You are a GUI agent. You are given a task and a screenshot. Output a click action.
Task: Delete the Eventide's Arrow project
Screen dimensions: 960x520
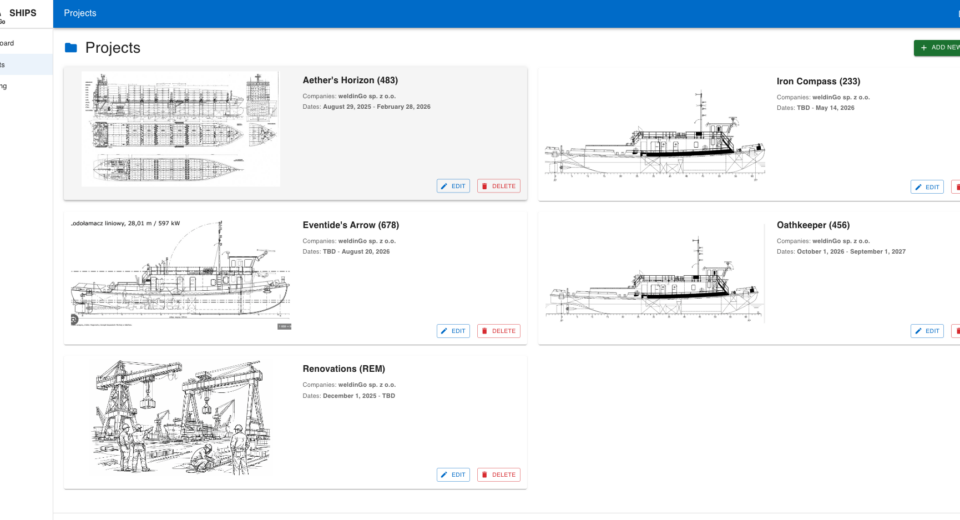pyautogui.click(x=498, y=331)
